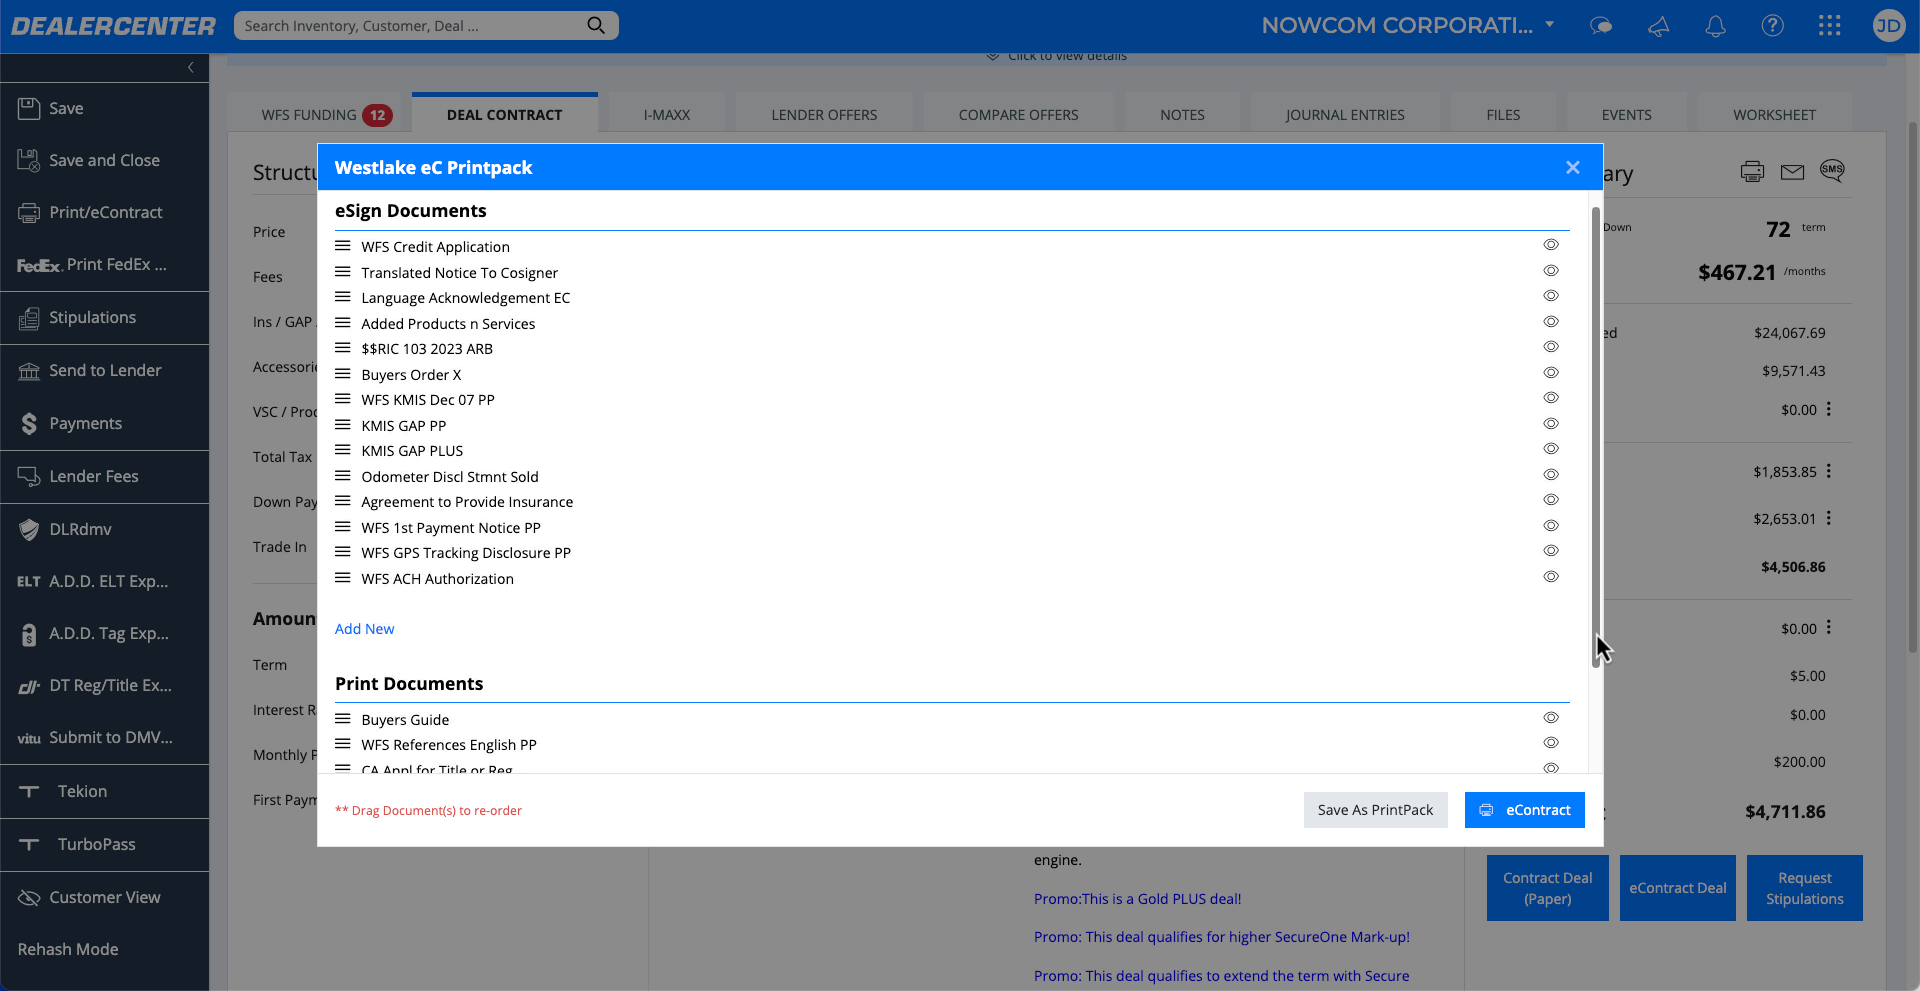Preview $$RIC 103 2023 ARB document
Viewport: 1920px width, 991px height.
tap(1550, 347)
